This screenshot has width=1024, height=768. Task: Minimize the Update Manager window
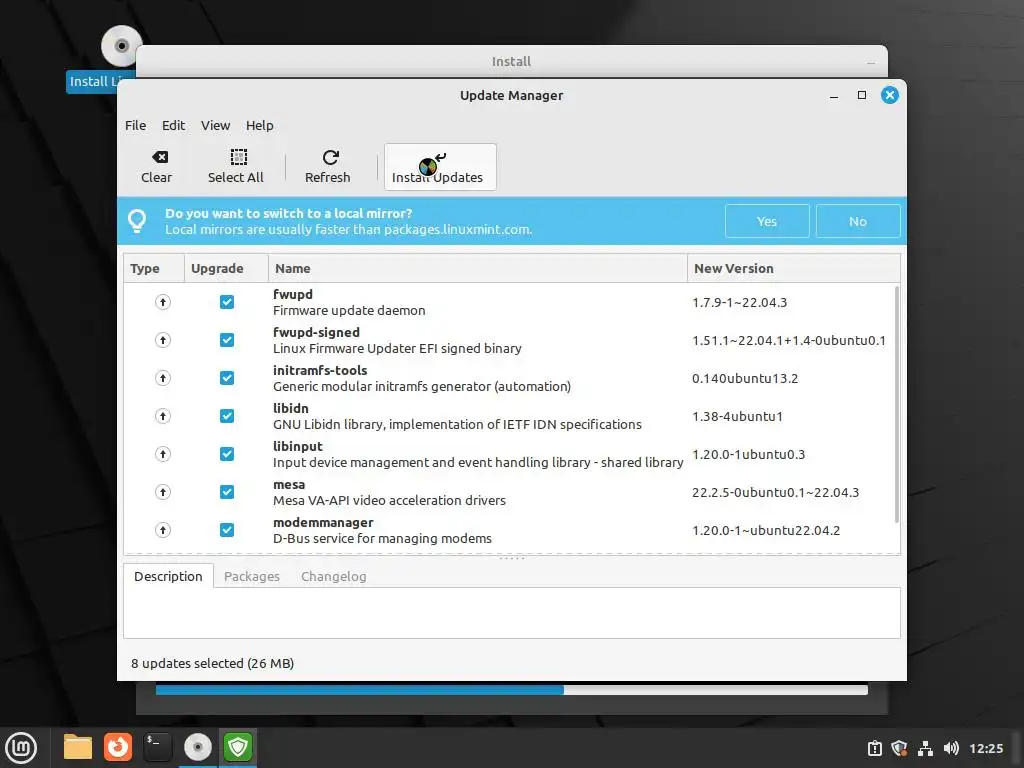pyautogui.click(x=834, y=95)
